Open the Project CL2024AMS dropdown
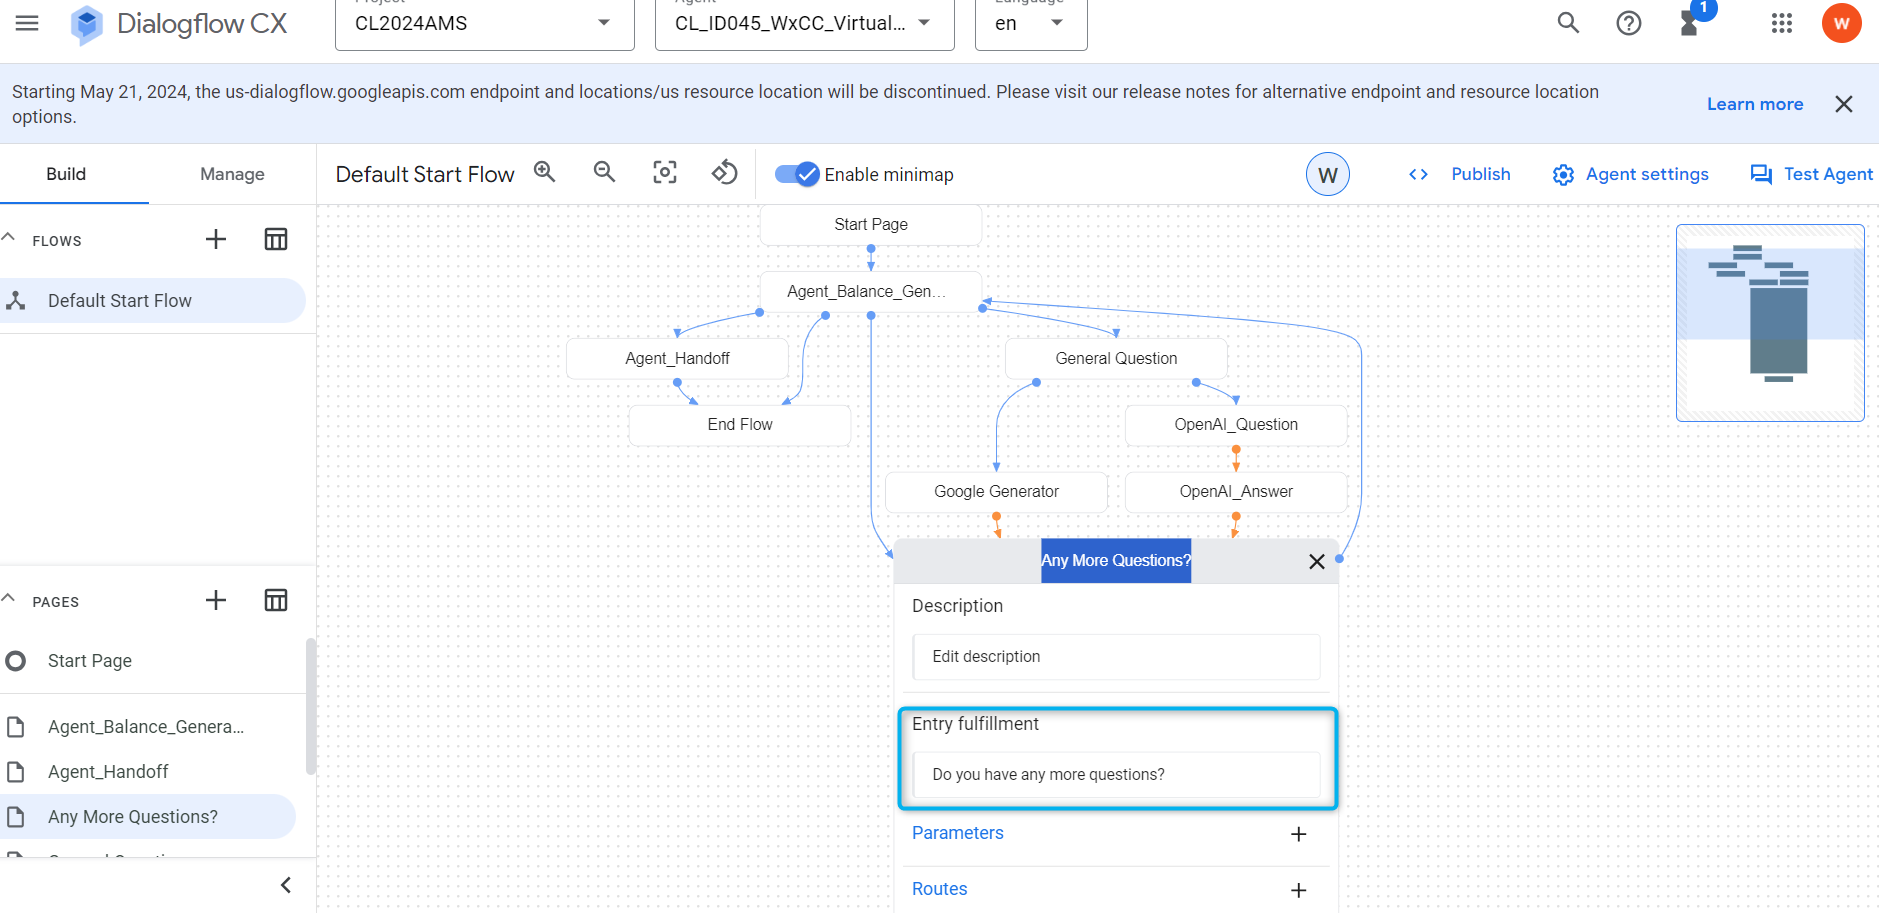This screenshot has height=913, width=1879. pos(485,23)
